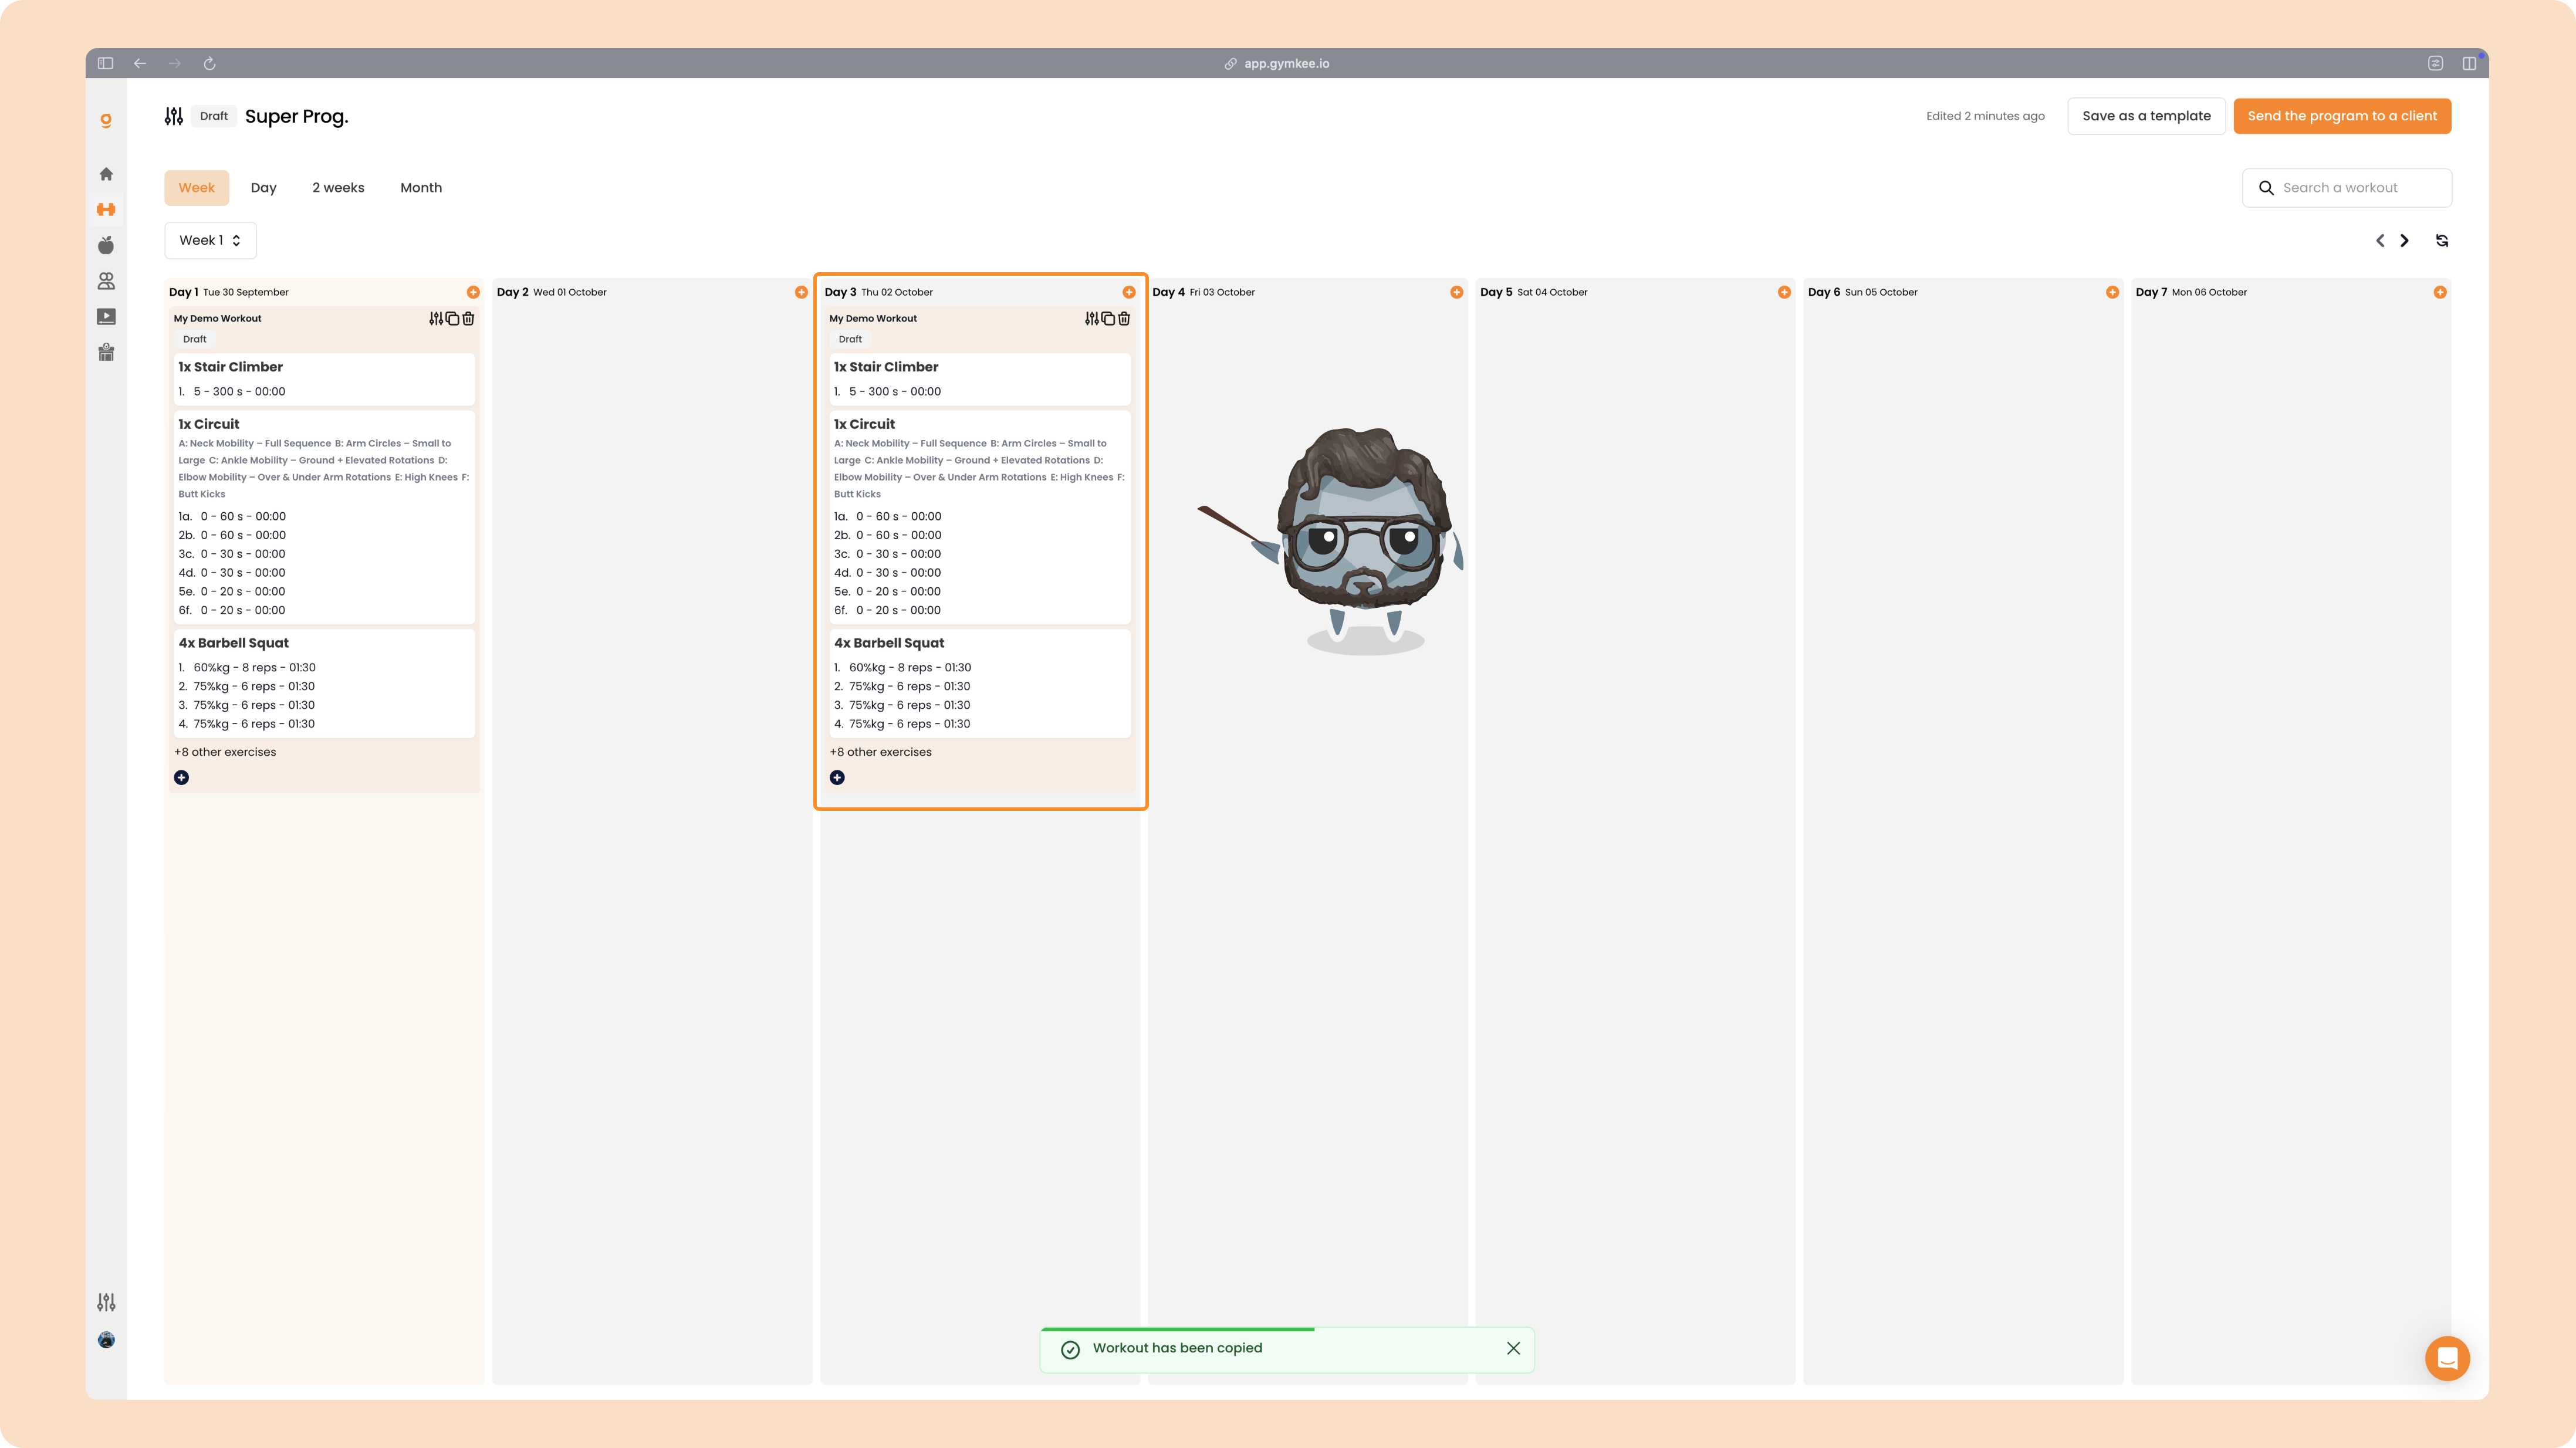Add exercise with plus under Day 1 workout
Viewport: 2576px width, 1448px height.
click(x=182, y=777)
